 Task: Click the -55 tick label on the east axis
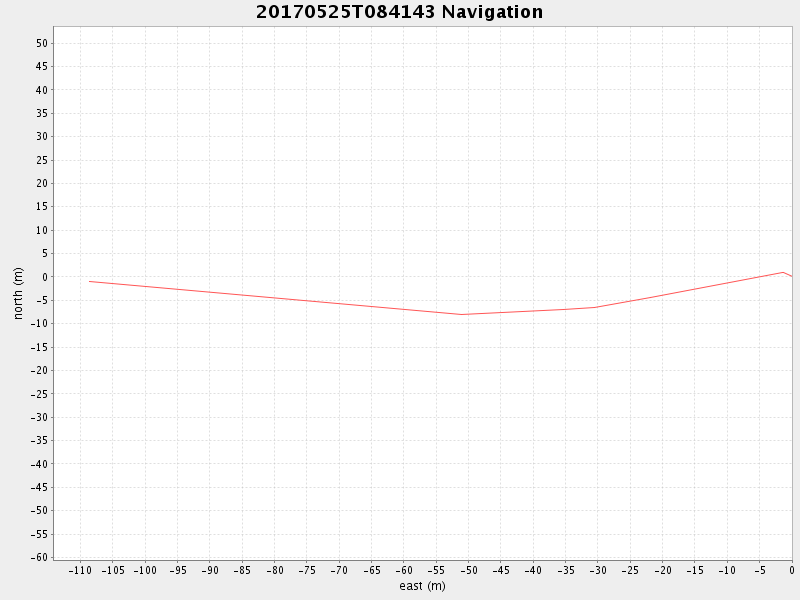point(435,571)
